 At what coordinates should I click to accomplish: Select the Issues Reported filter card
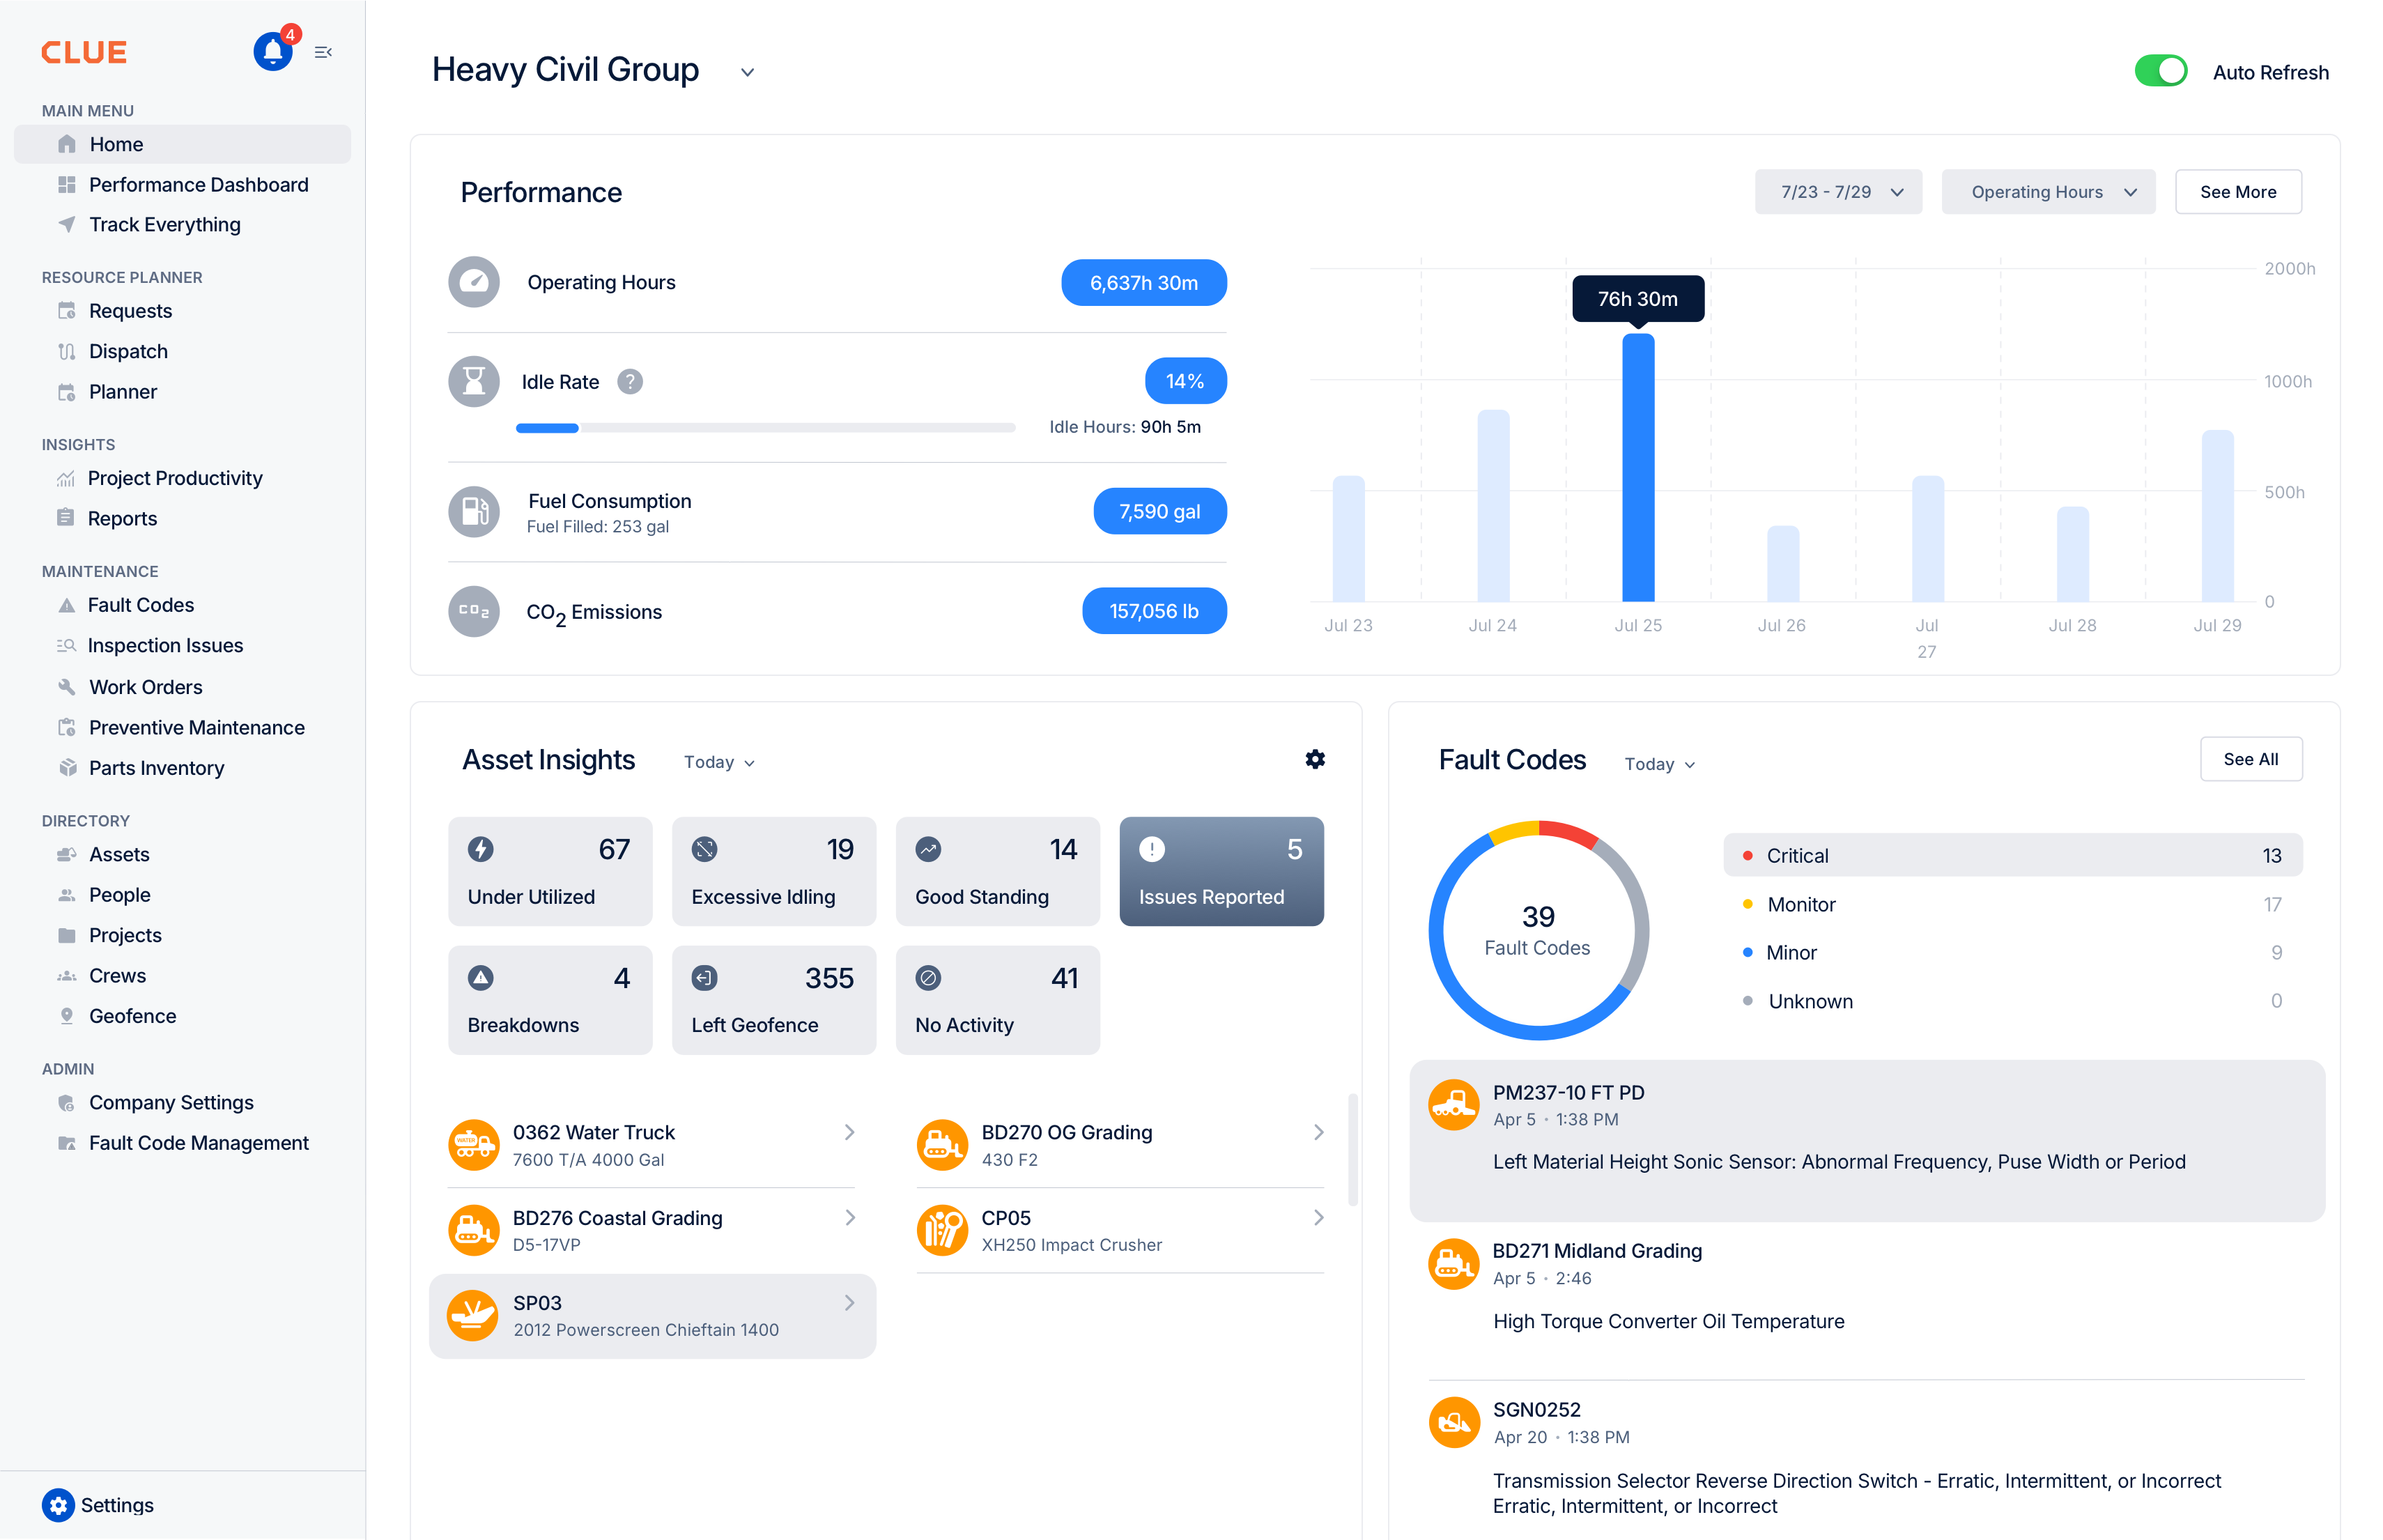(1221, 871)
